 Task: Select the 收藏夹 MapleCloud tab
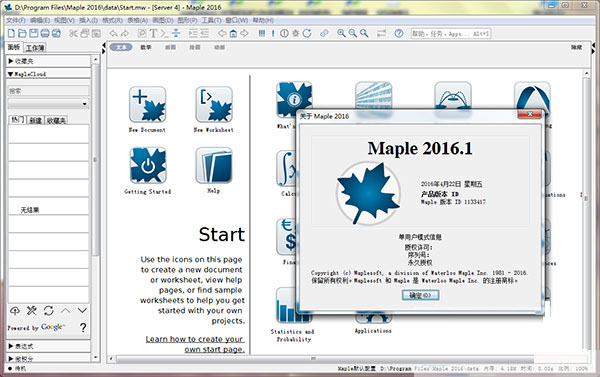(56, 120)
